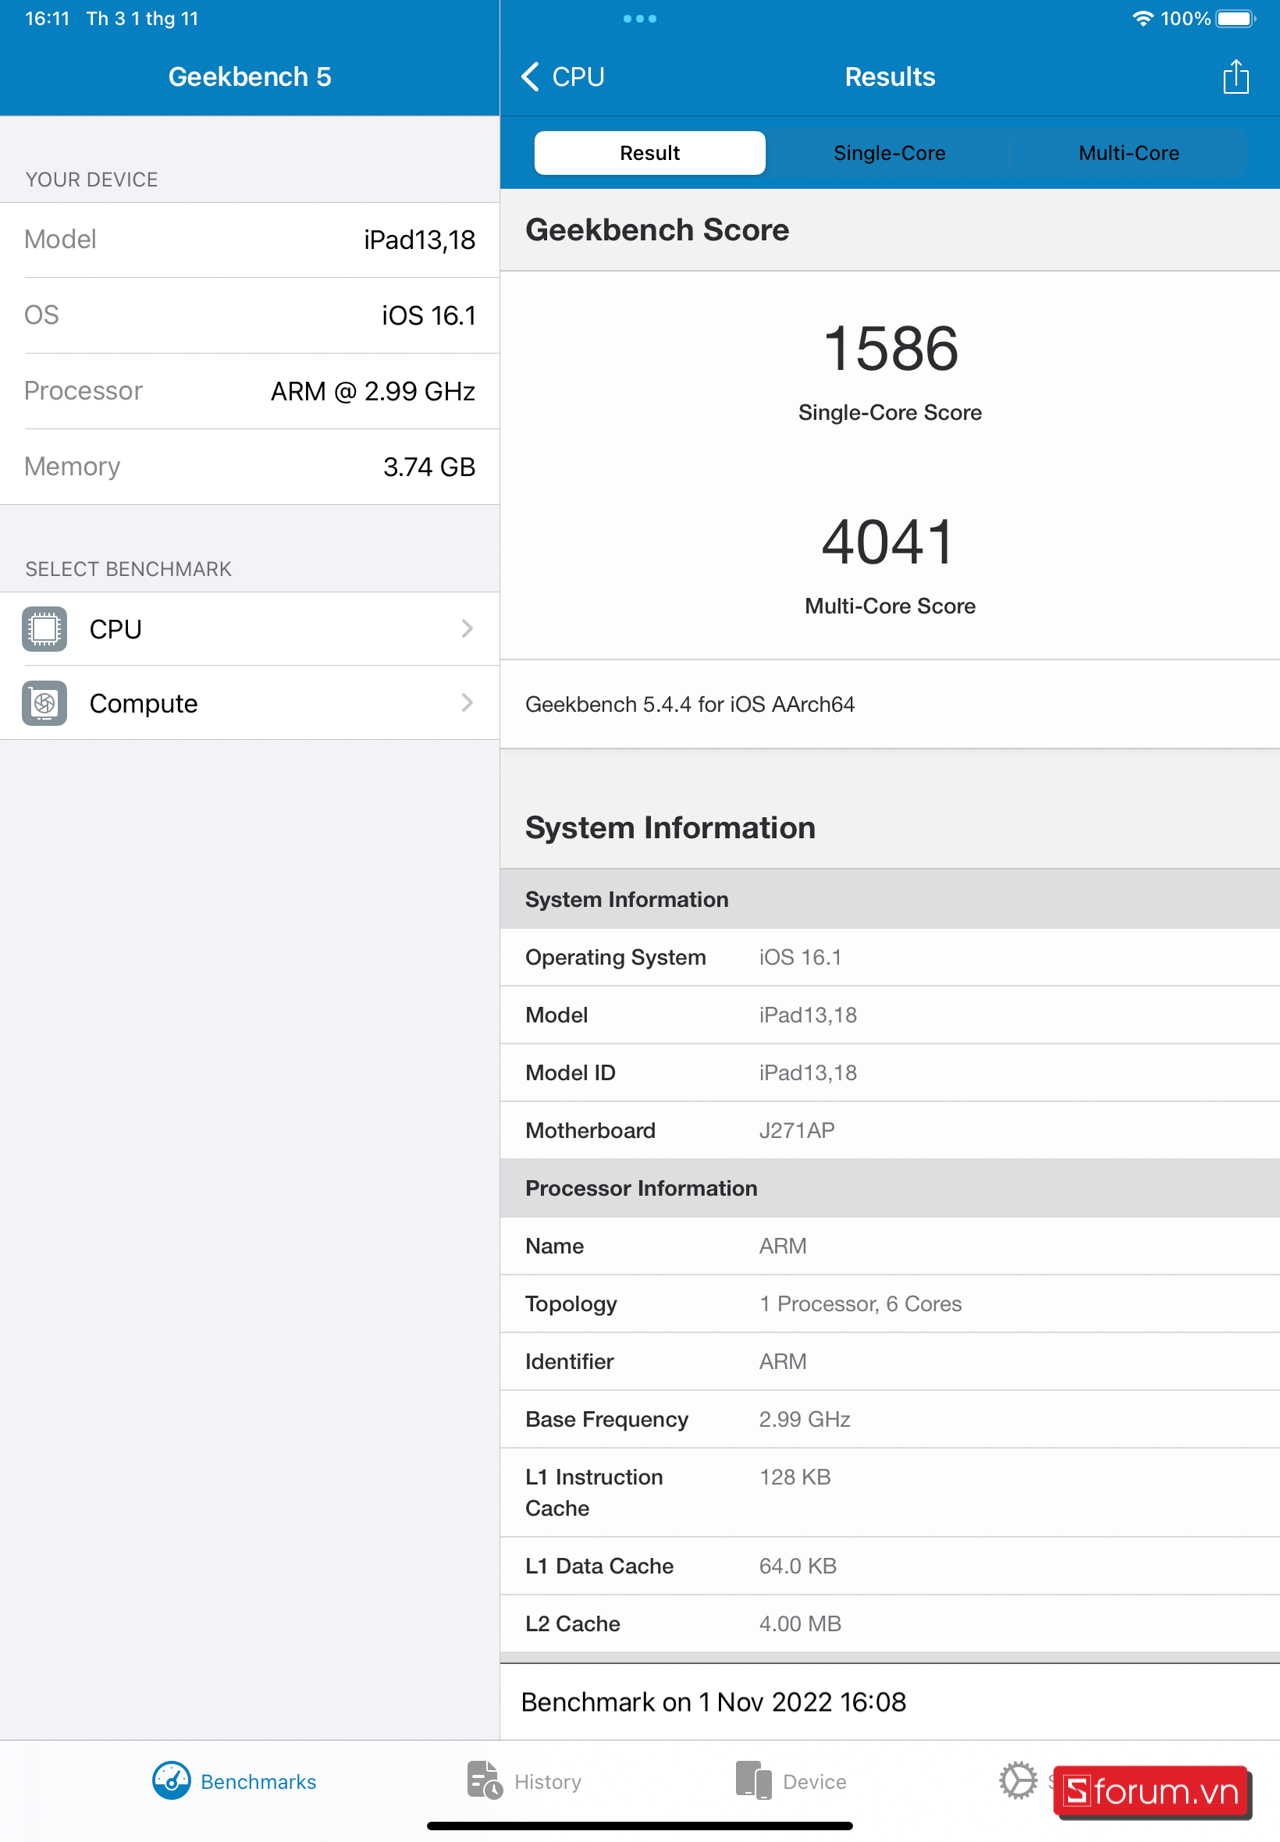Tap the Processor Information section header

tap(890, 1188)
